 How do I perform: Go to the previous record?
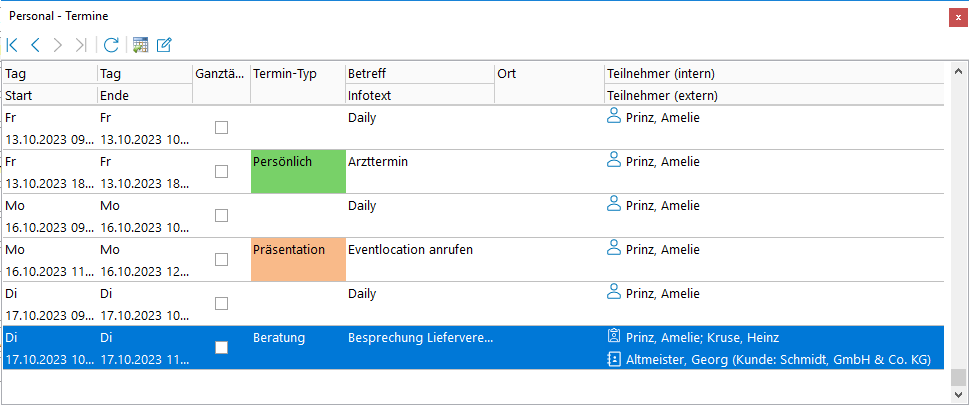click(36, 45)
